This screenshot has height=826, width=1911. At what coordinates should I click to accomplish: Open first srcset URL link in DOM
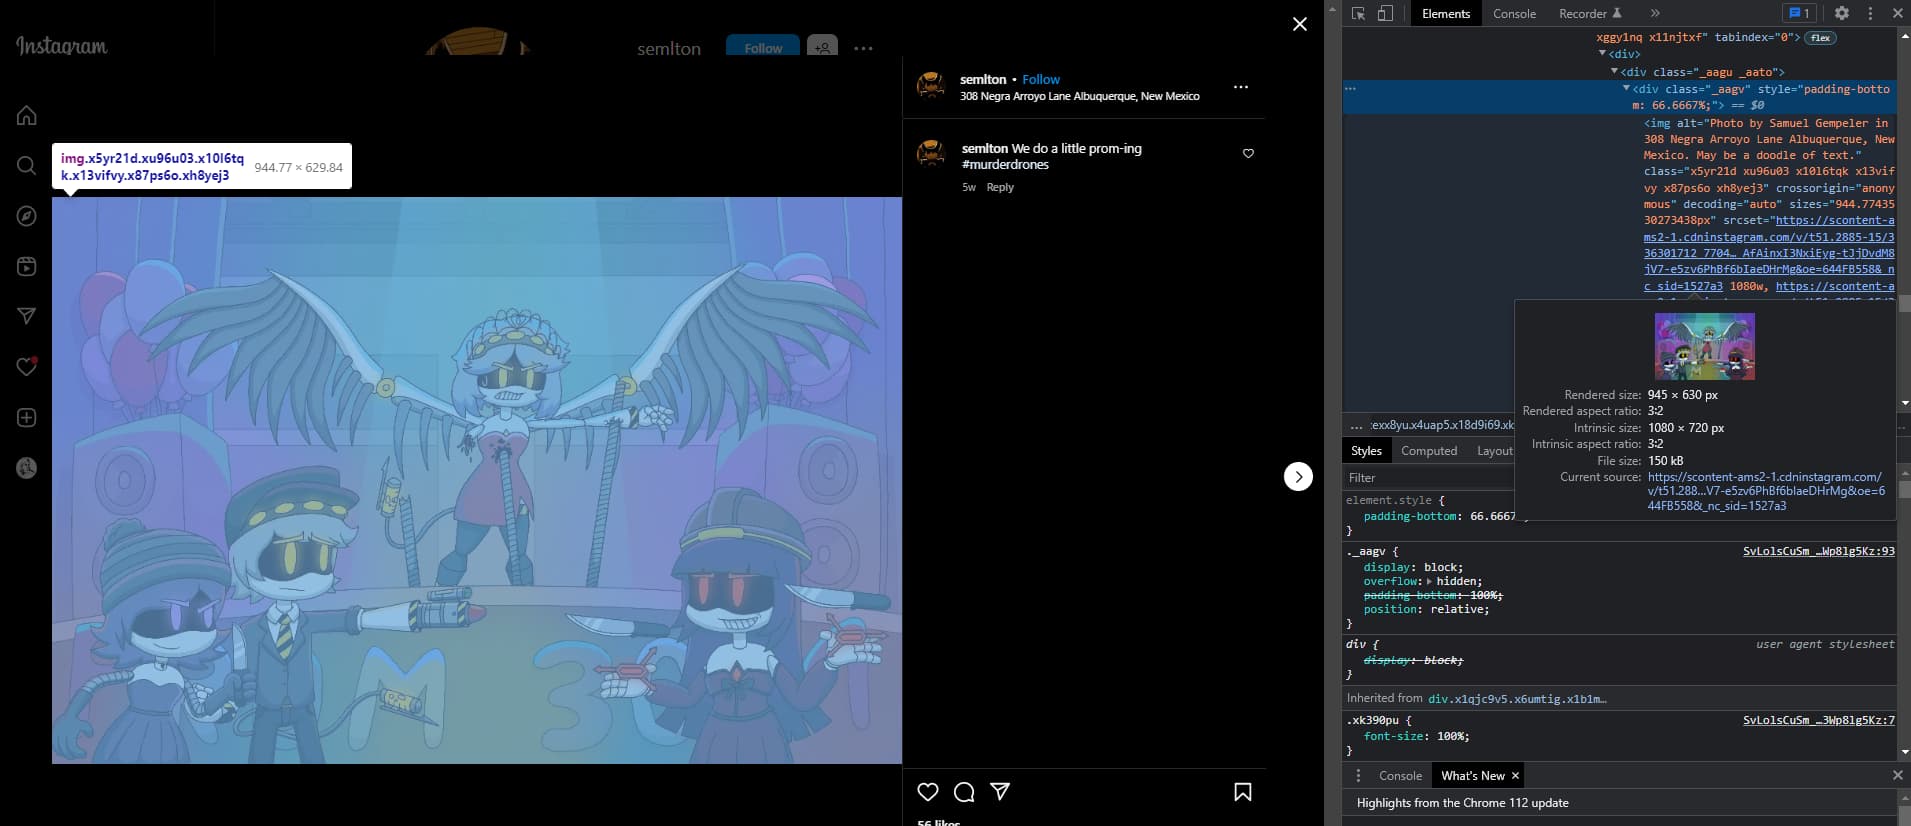tap(1768, 253)
